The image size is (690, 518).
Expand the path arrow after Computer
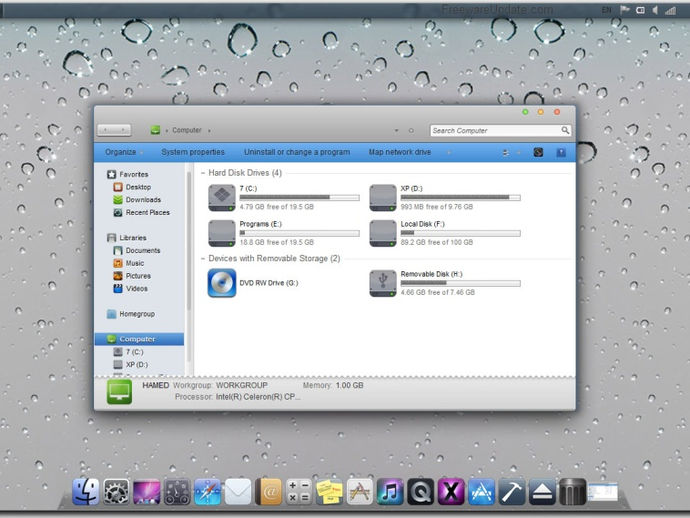click(209, 130)
